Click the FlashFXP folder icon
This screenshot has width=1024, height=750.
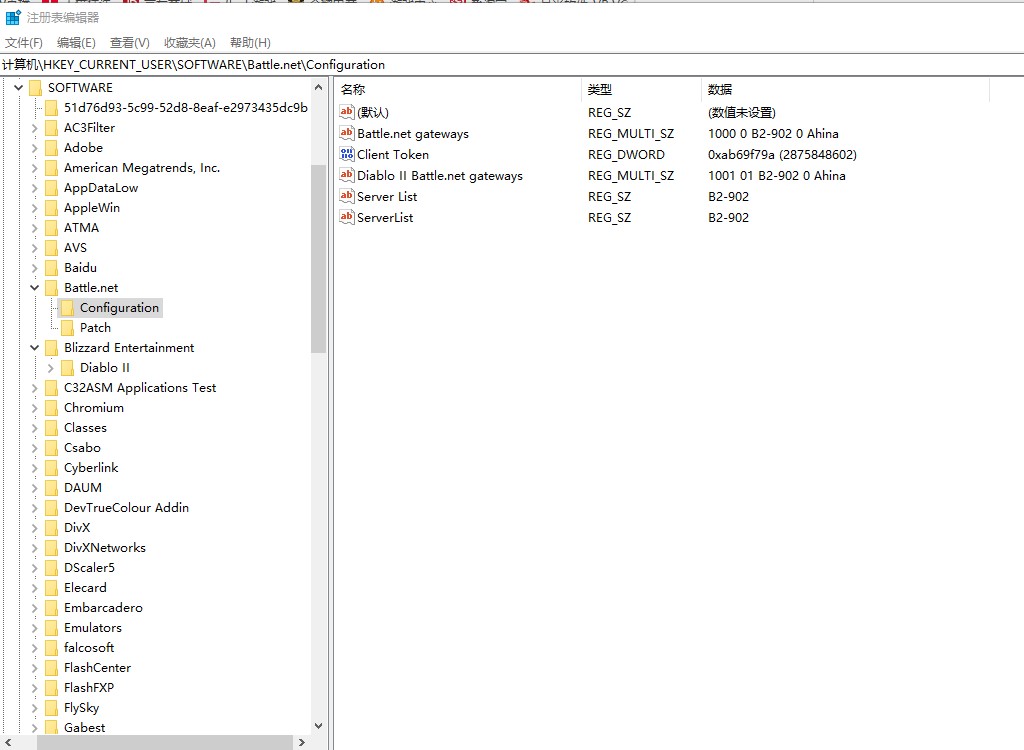coord(52,688)
